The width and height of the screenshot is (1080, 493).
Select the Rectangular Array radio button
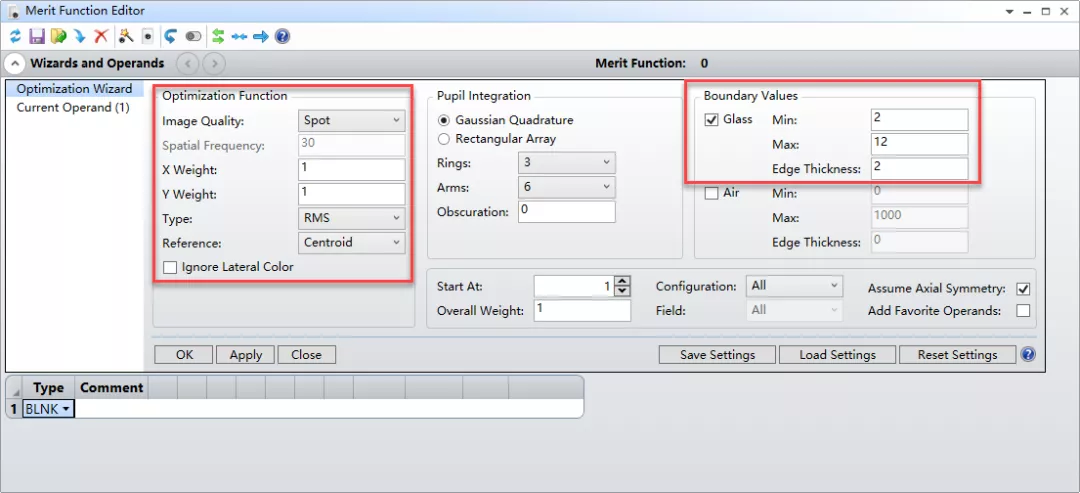444,139
